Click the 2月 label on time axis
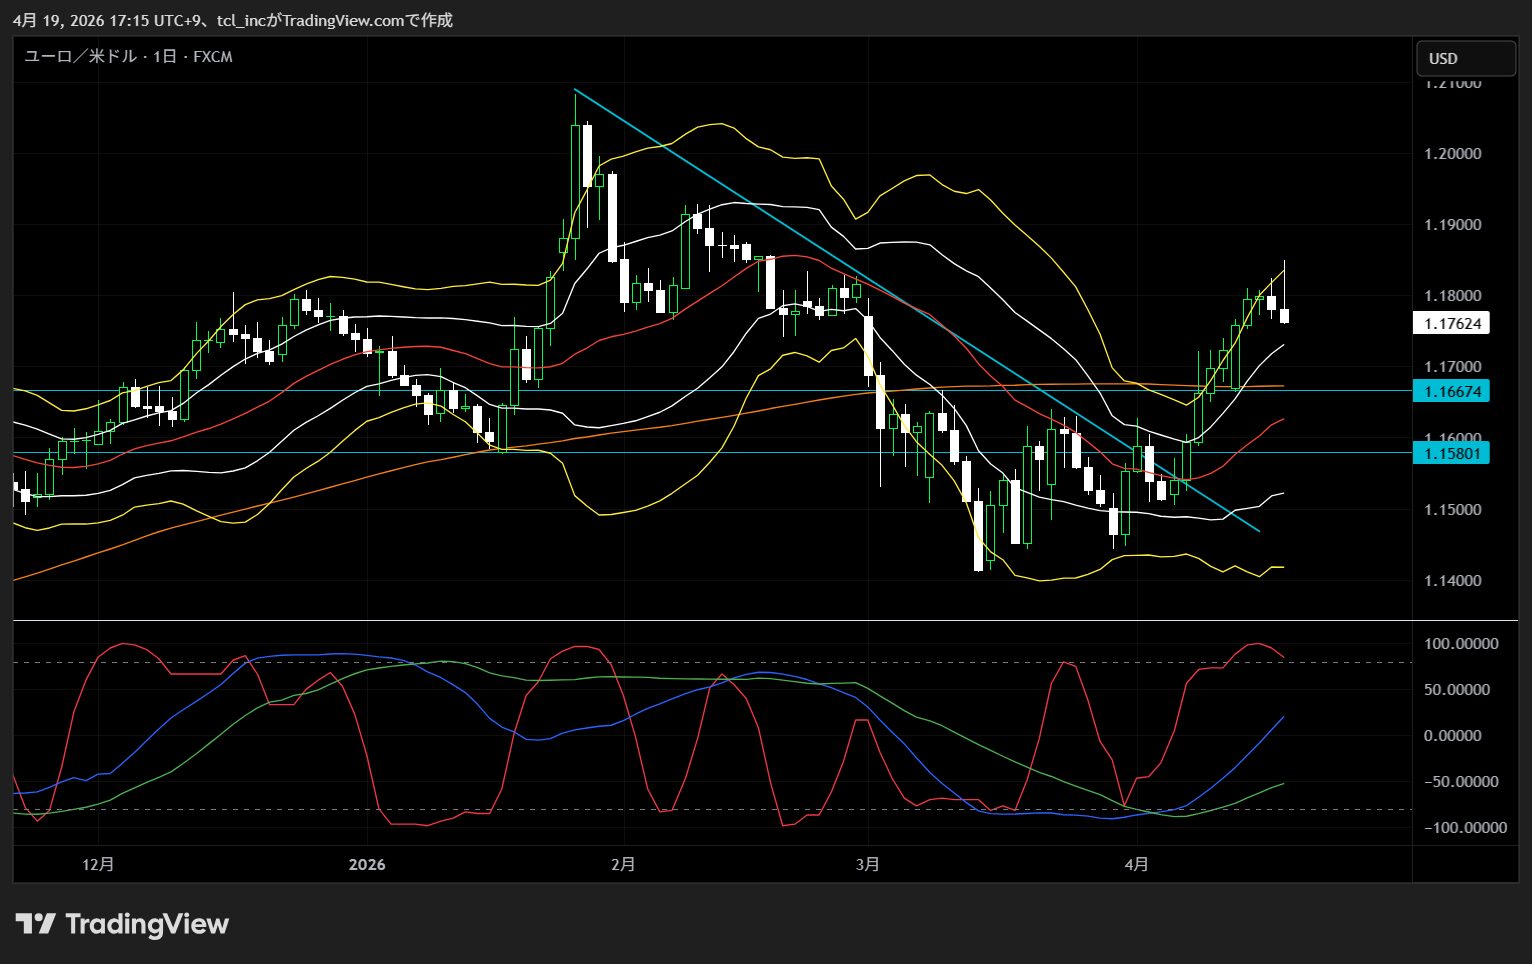The height and width of the screenshot is (964, 1532). (623, 864)
